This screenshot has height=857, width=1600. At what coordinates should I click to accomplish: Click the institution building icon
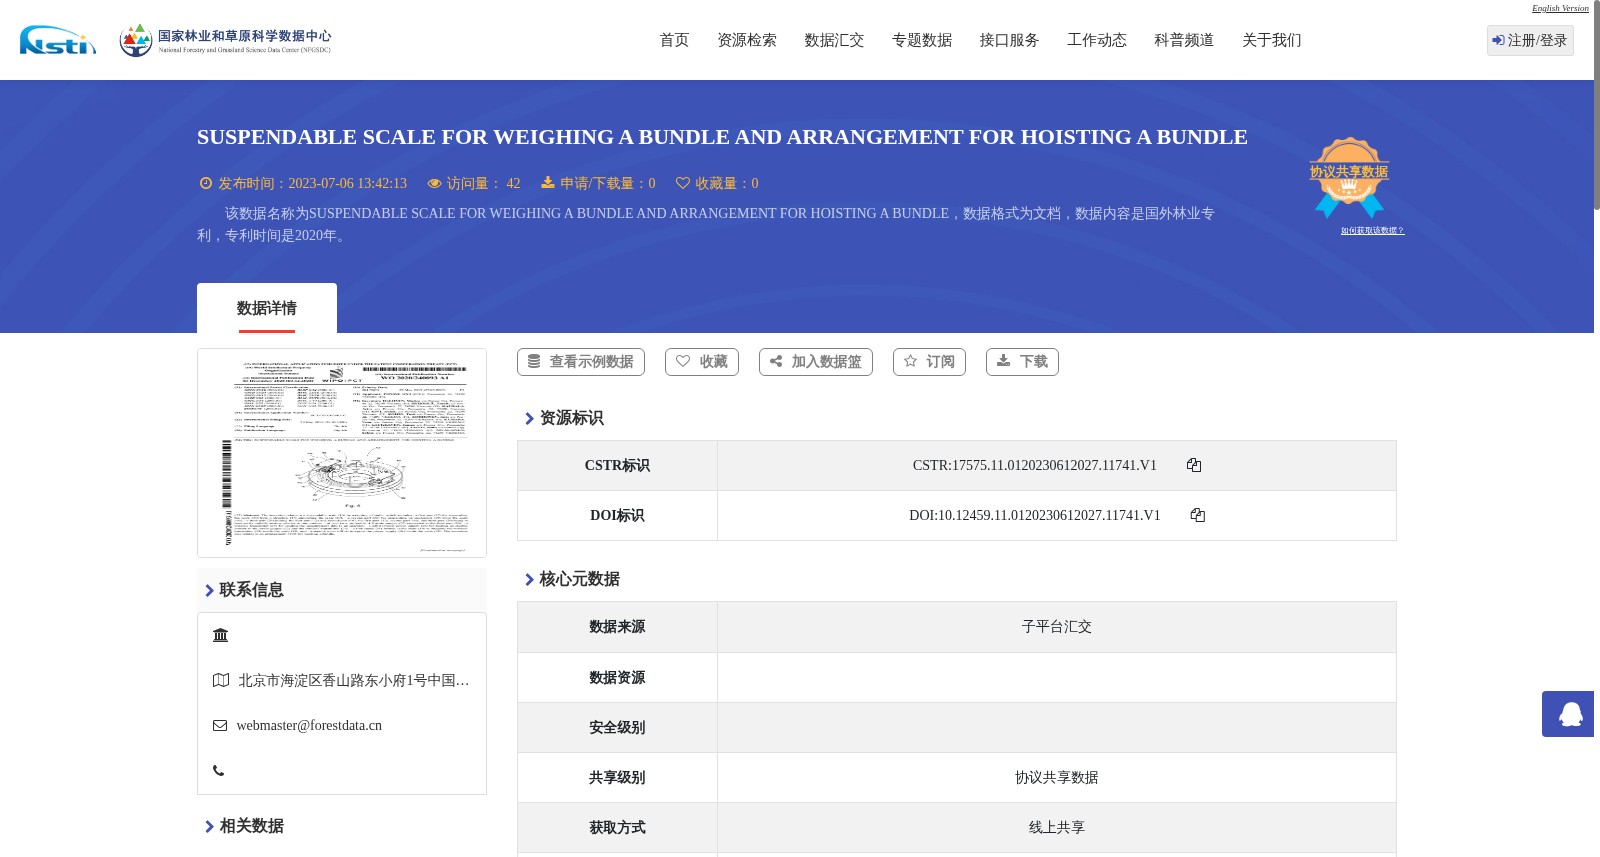pos(221,635)
